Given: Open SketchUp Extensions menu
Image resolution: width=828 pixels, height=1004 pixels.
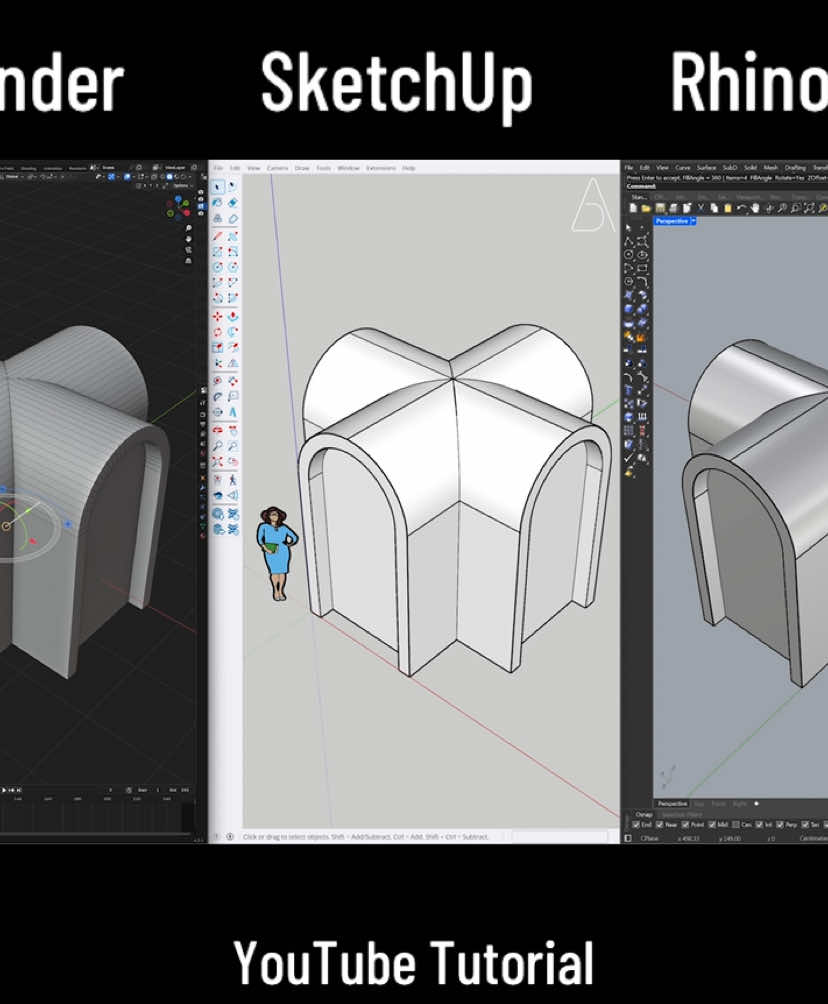Looking at the screenshot, I should (381, 168).
